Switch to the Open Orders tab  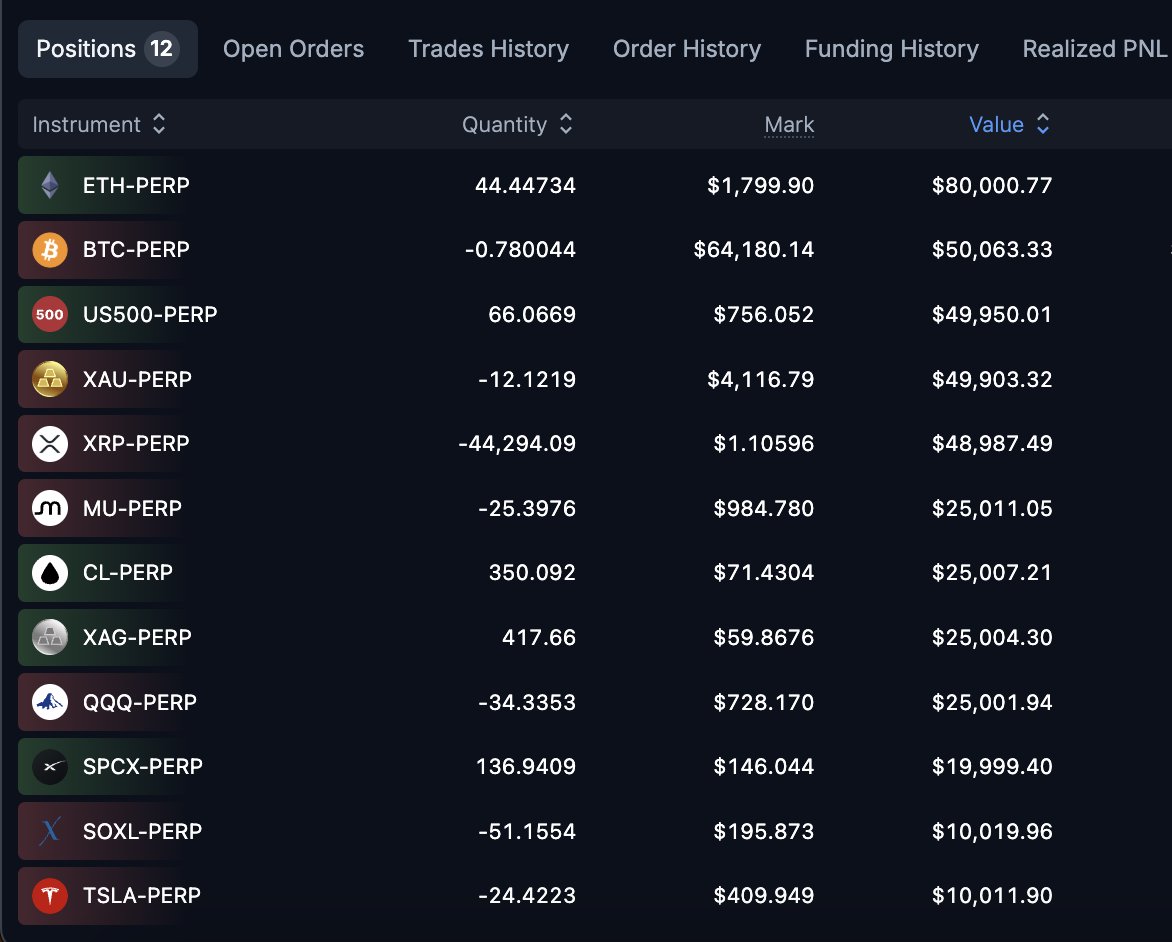293,49
